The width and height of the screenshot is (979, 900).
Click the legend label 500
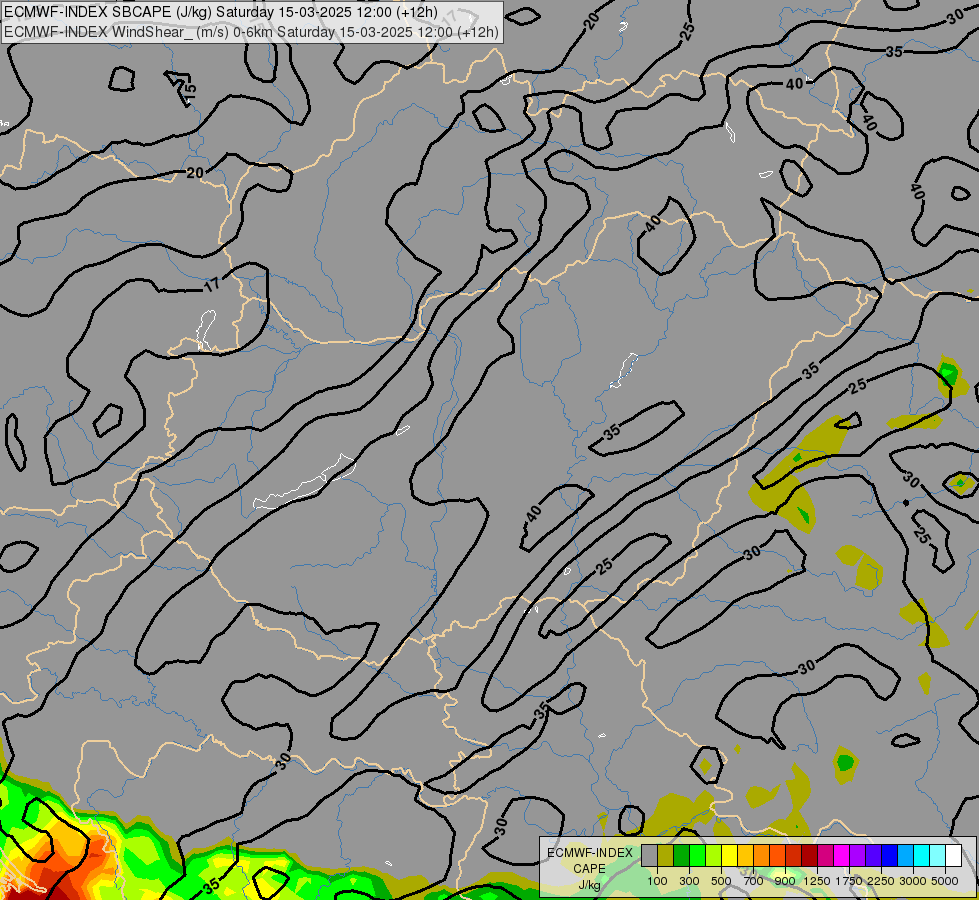[x=721, y=881]
